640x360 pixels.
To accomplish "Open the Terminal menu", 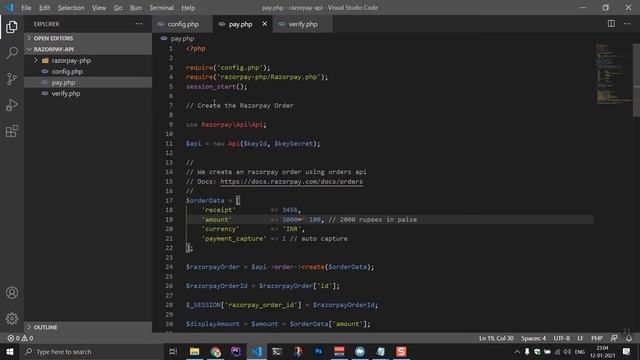I will point(161,8).
